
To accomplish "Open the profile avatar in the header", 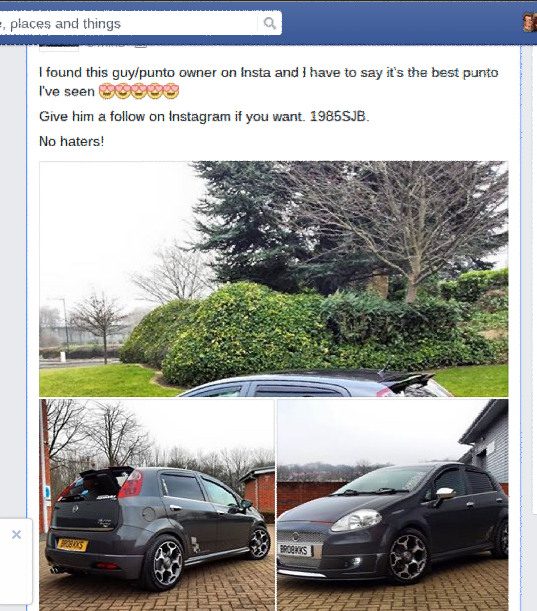I will [x=530, y=22].
